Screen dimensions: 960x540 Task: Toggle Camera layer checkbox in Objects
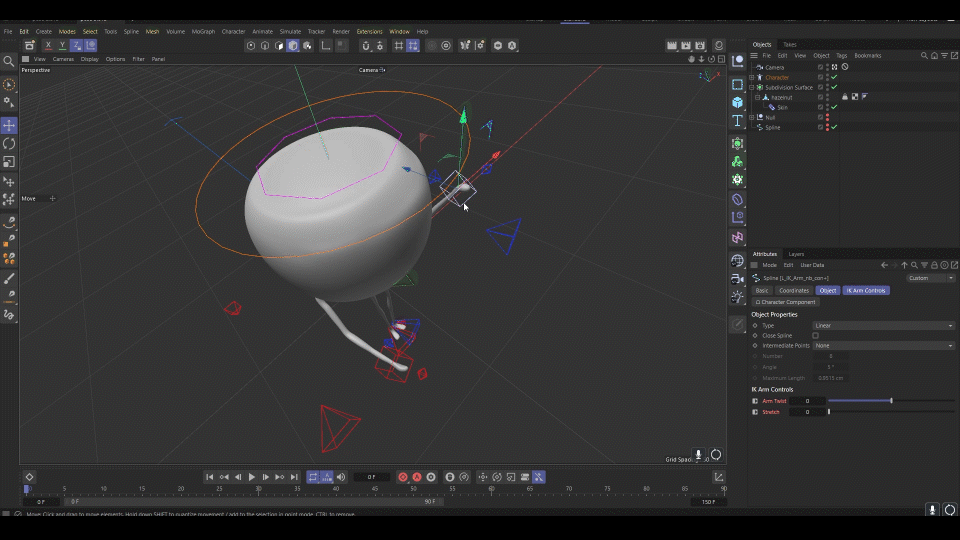click(x=820, y=67)
